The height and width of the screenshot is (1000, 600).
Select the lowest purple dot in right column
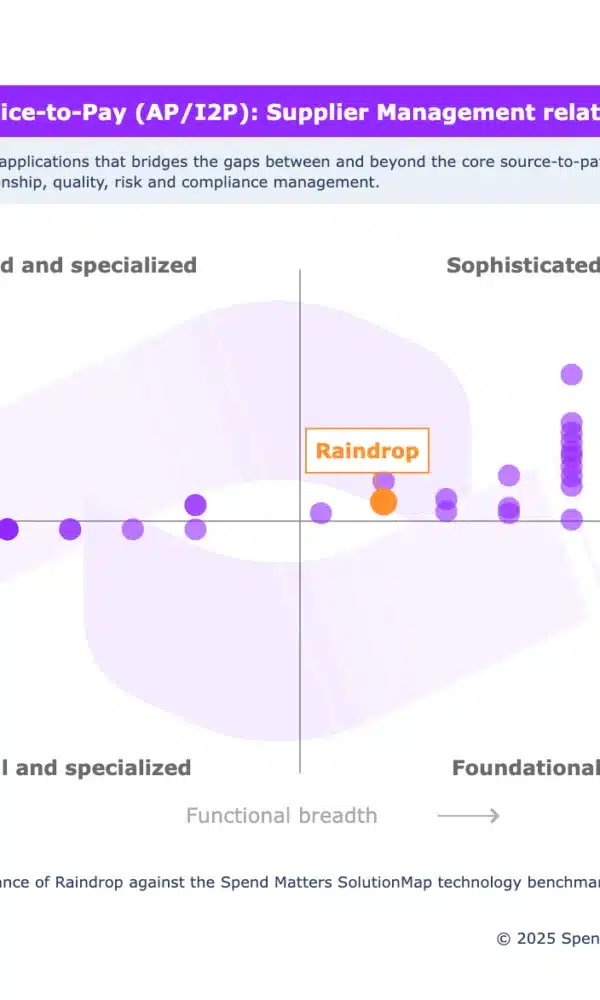click(571, 519)
